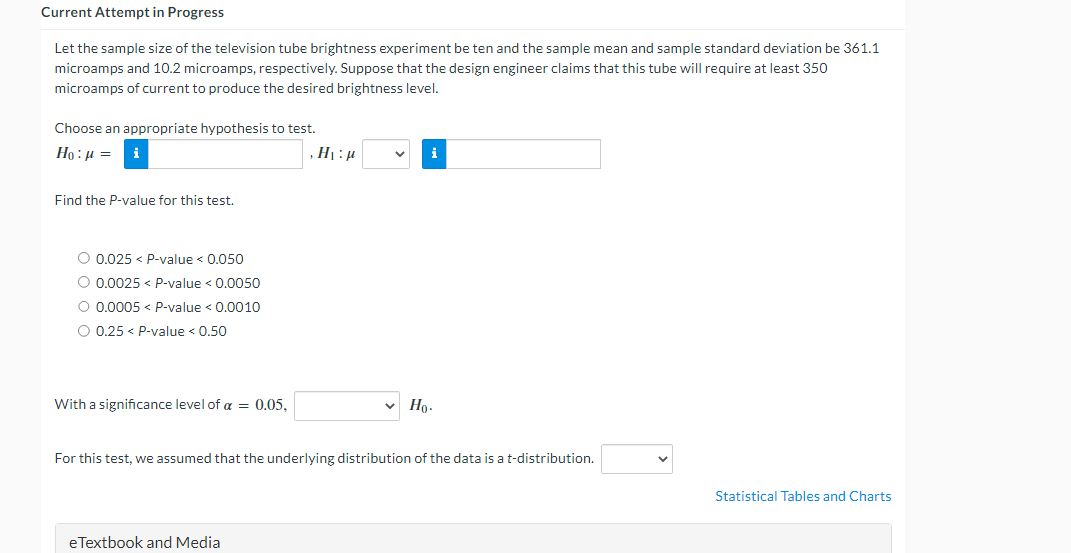The image size is (1071, 553).
Task: Open the reject H0 decision dropdown
Action: tap(347, 406)
